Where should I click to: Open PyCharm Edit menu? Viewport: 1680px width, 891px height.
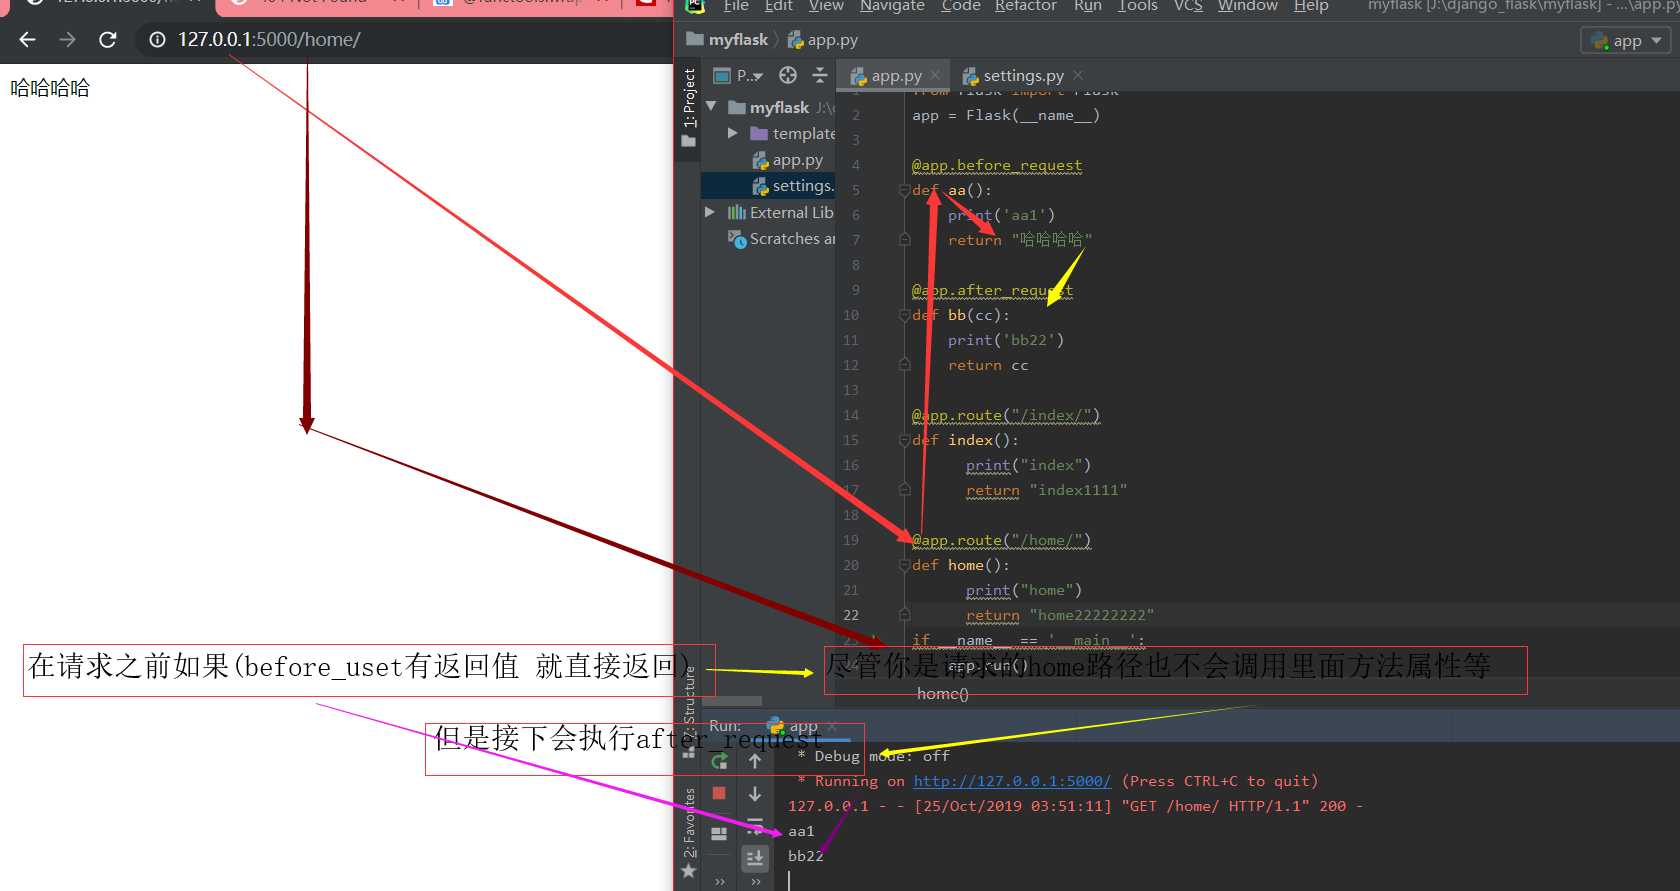point(778,6)
